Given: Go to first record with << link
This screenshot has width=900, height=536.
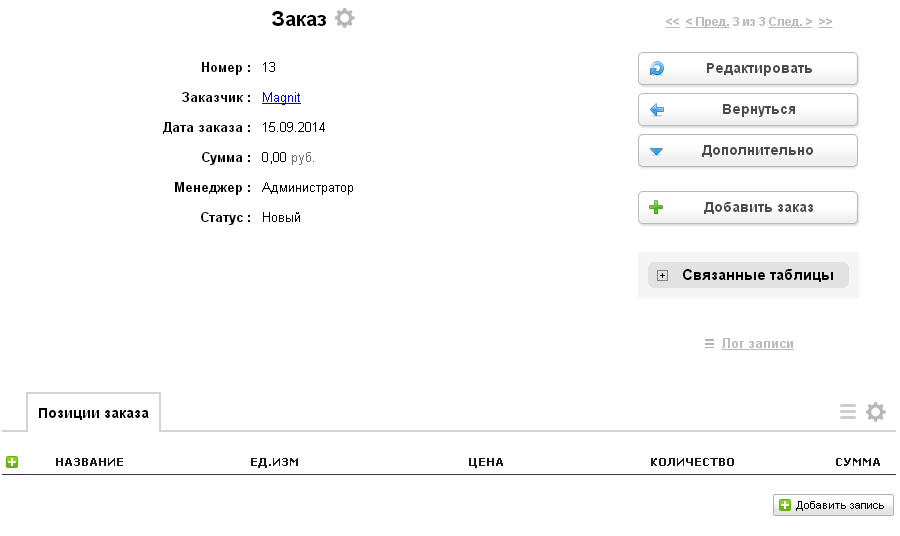Looking at the screenshot, I should click(x=672, y=21).
